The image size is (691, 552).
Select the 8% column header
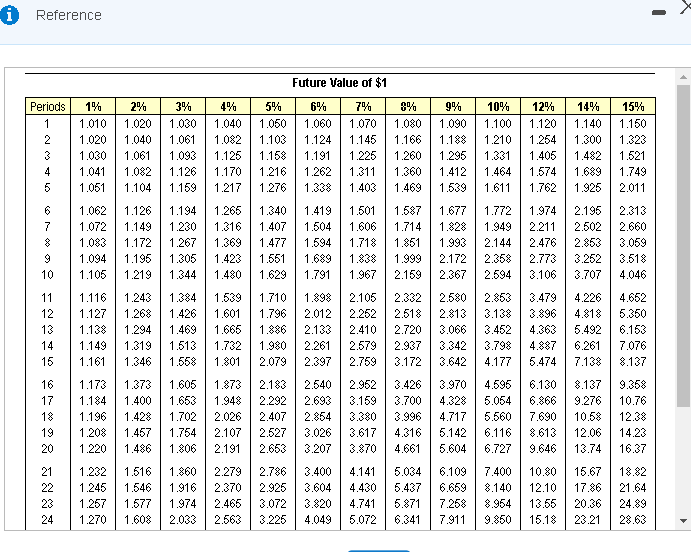[408, 107]
